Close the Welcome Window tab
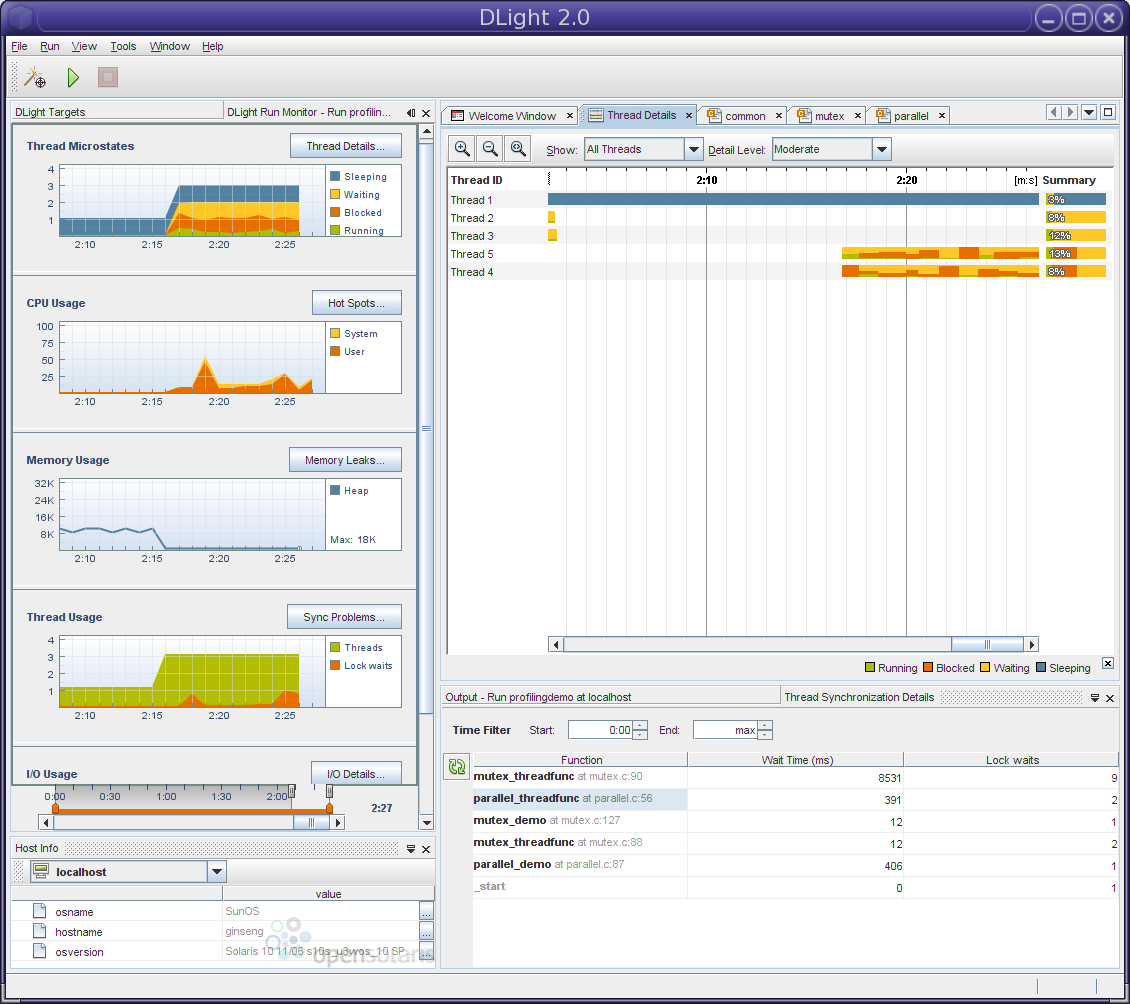 (569, 115)
